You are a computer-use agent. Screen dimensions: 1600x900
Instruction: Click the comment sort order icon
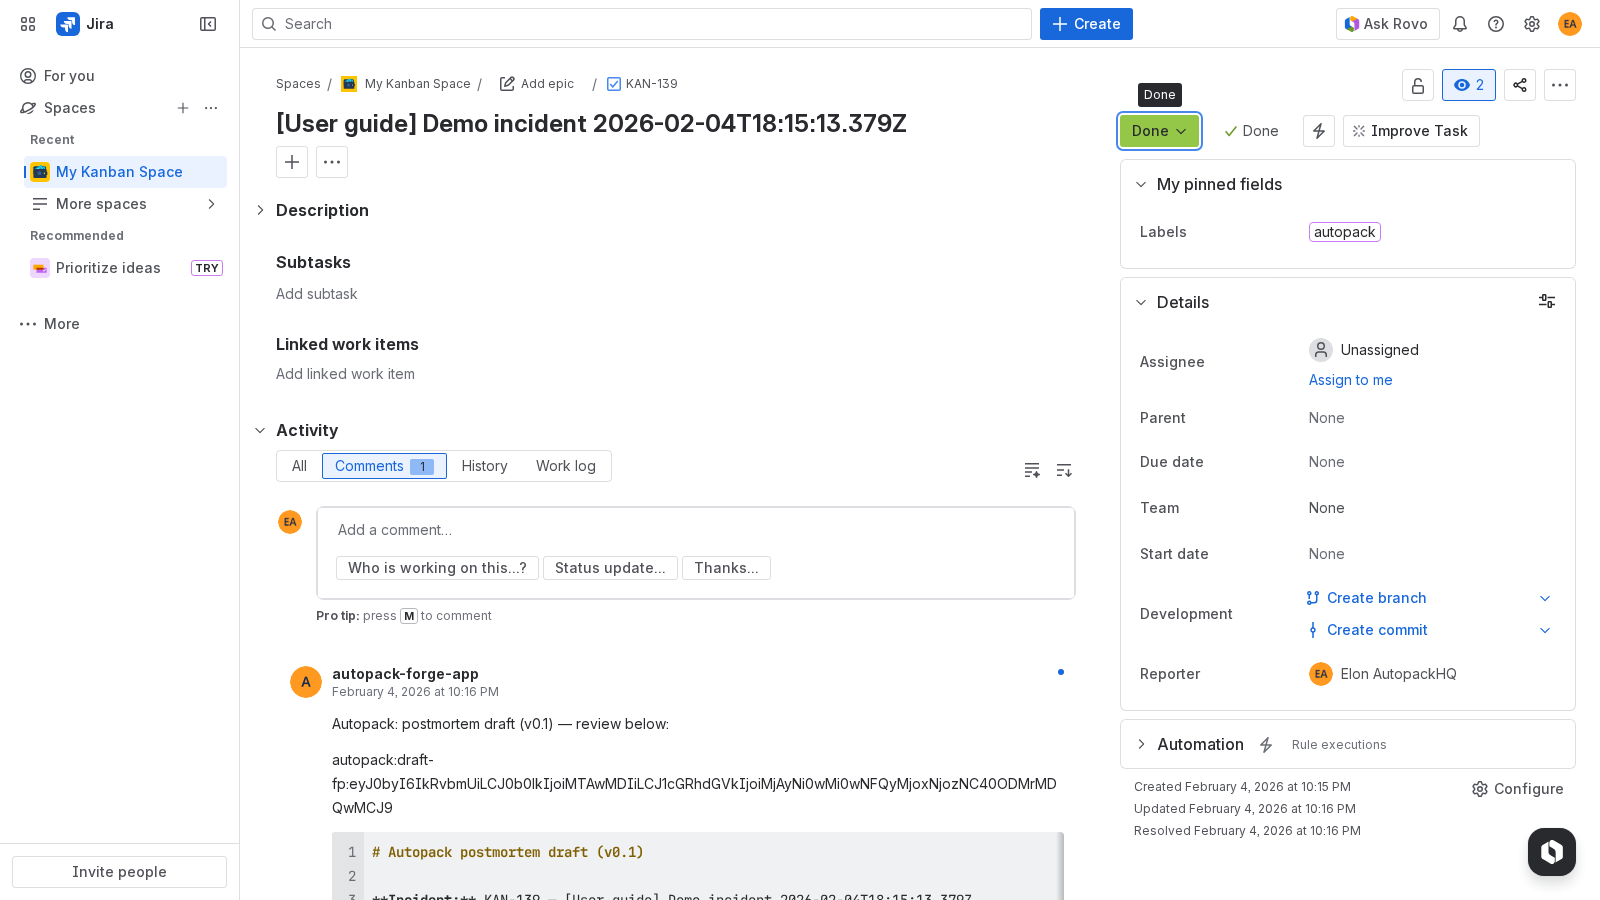pos(1063,470)
